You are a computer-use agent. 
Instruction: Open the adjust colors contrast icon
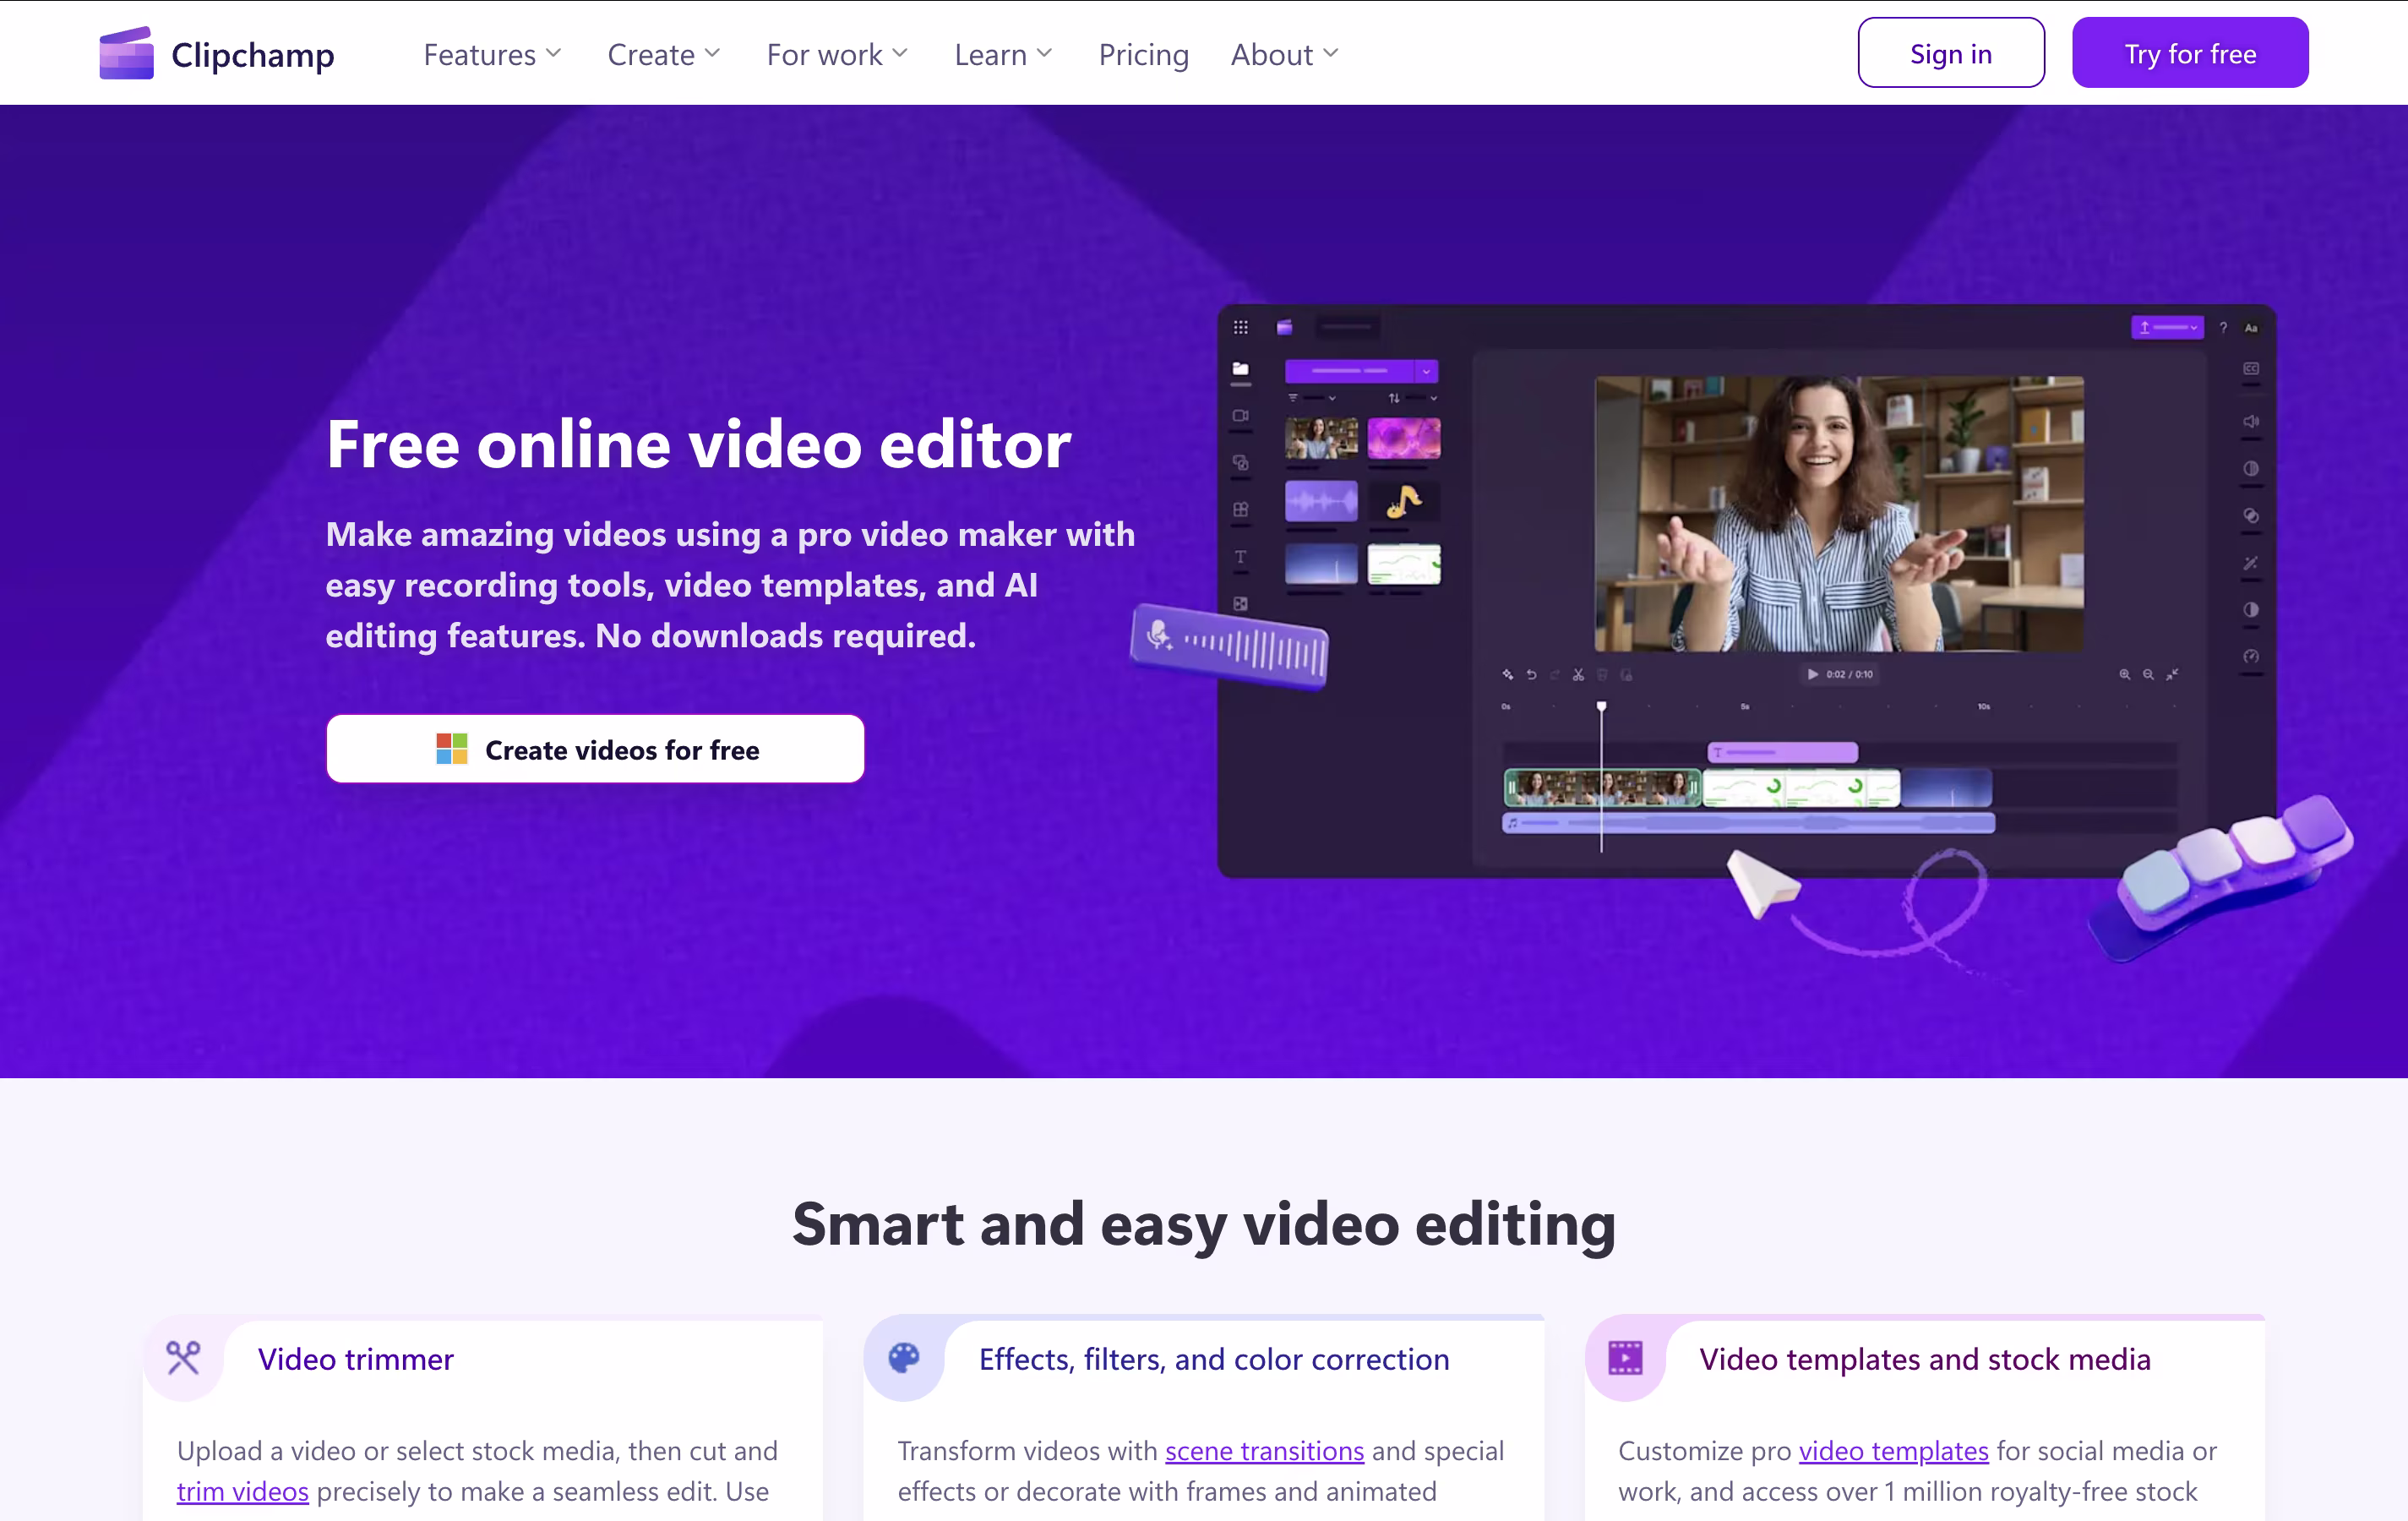click(2250, 609)
